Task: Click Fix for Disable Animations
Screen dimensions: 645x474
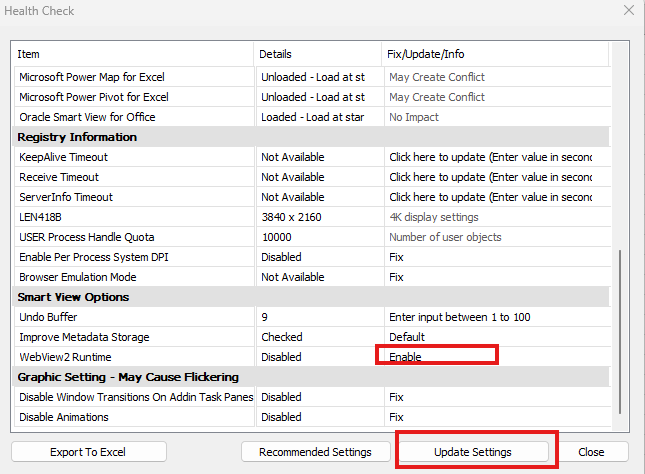Action: 396,417
